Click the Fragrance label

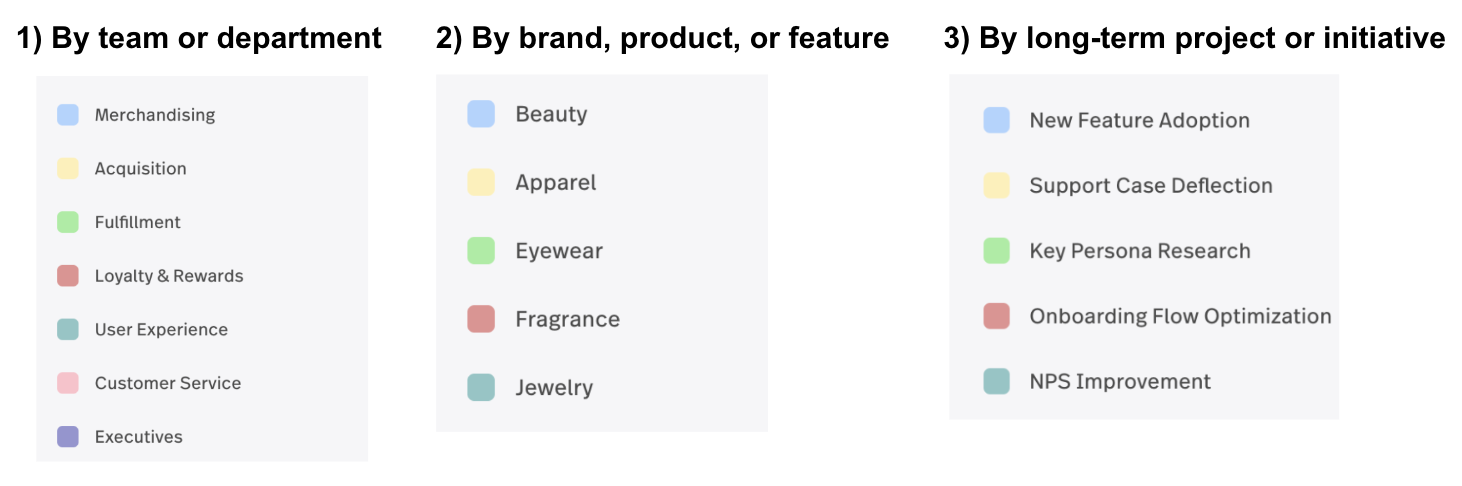point(568,320)
